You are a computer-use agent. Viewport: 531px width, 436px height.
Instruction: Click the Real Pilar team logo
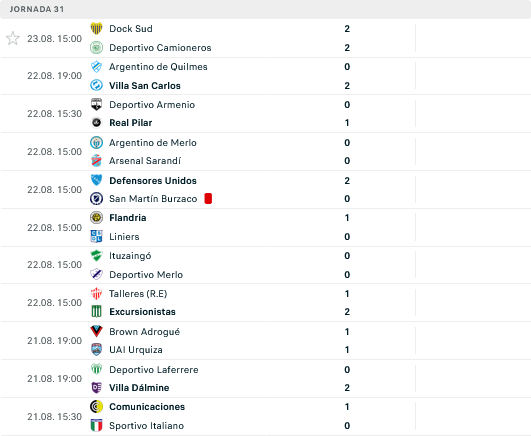tap(96, 123)
